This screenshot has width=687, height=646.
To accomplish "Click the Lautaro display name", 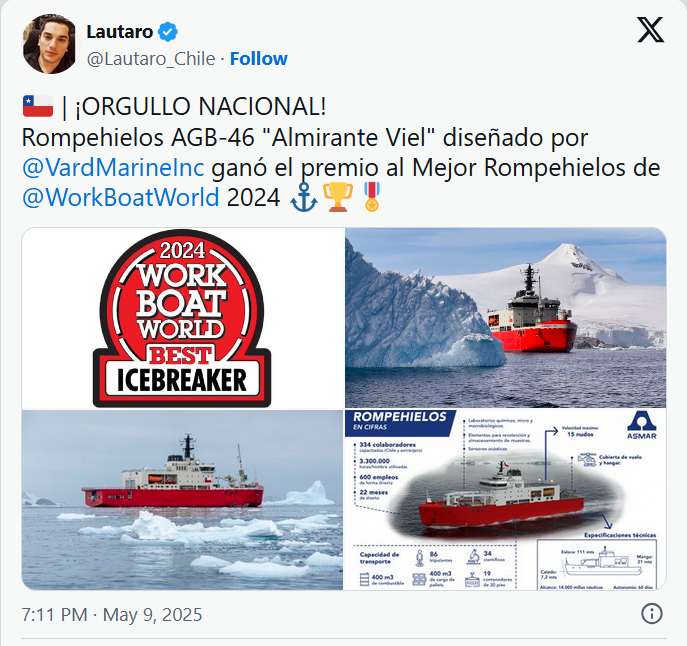I will [x=120, y=32].
